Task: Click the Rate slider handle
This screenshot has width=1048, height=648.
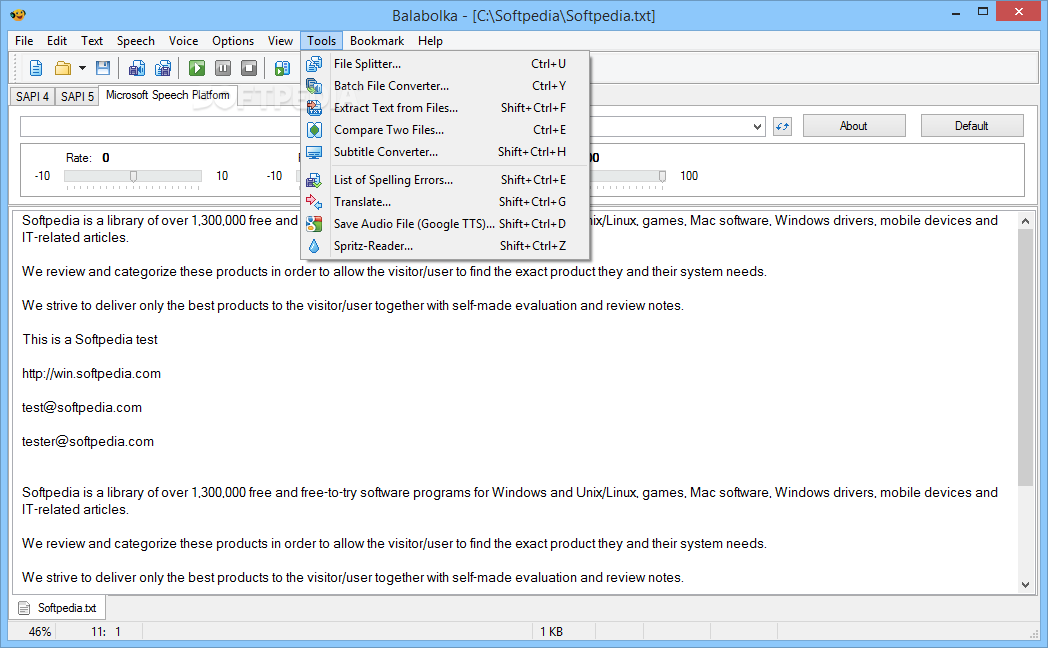Action: (134, 176)
